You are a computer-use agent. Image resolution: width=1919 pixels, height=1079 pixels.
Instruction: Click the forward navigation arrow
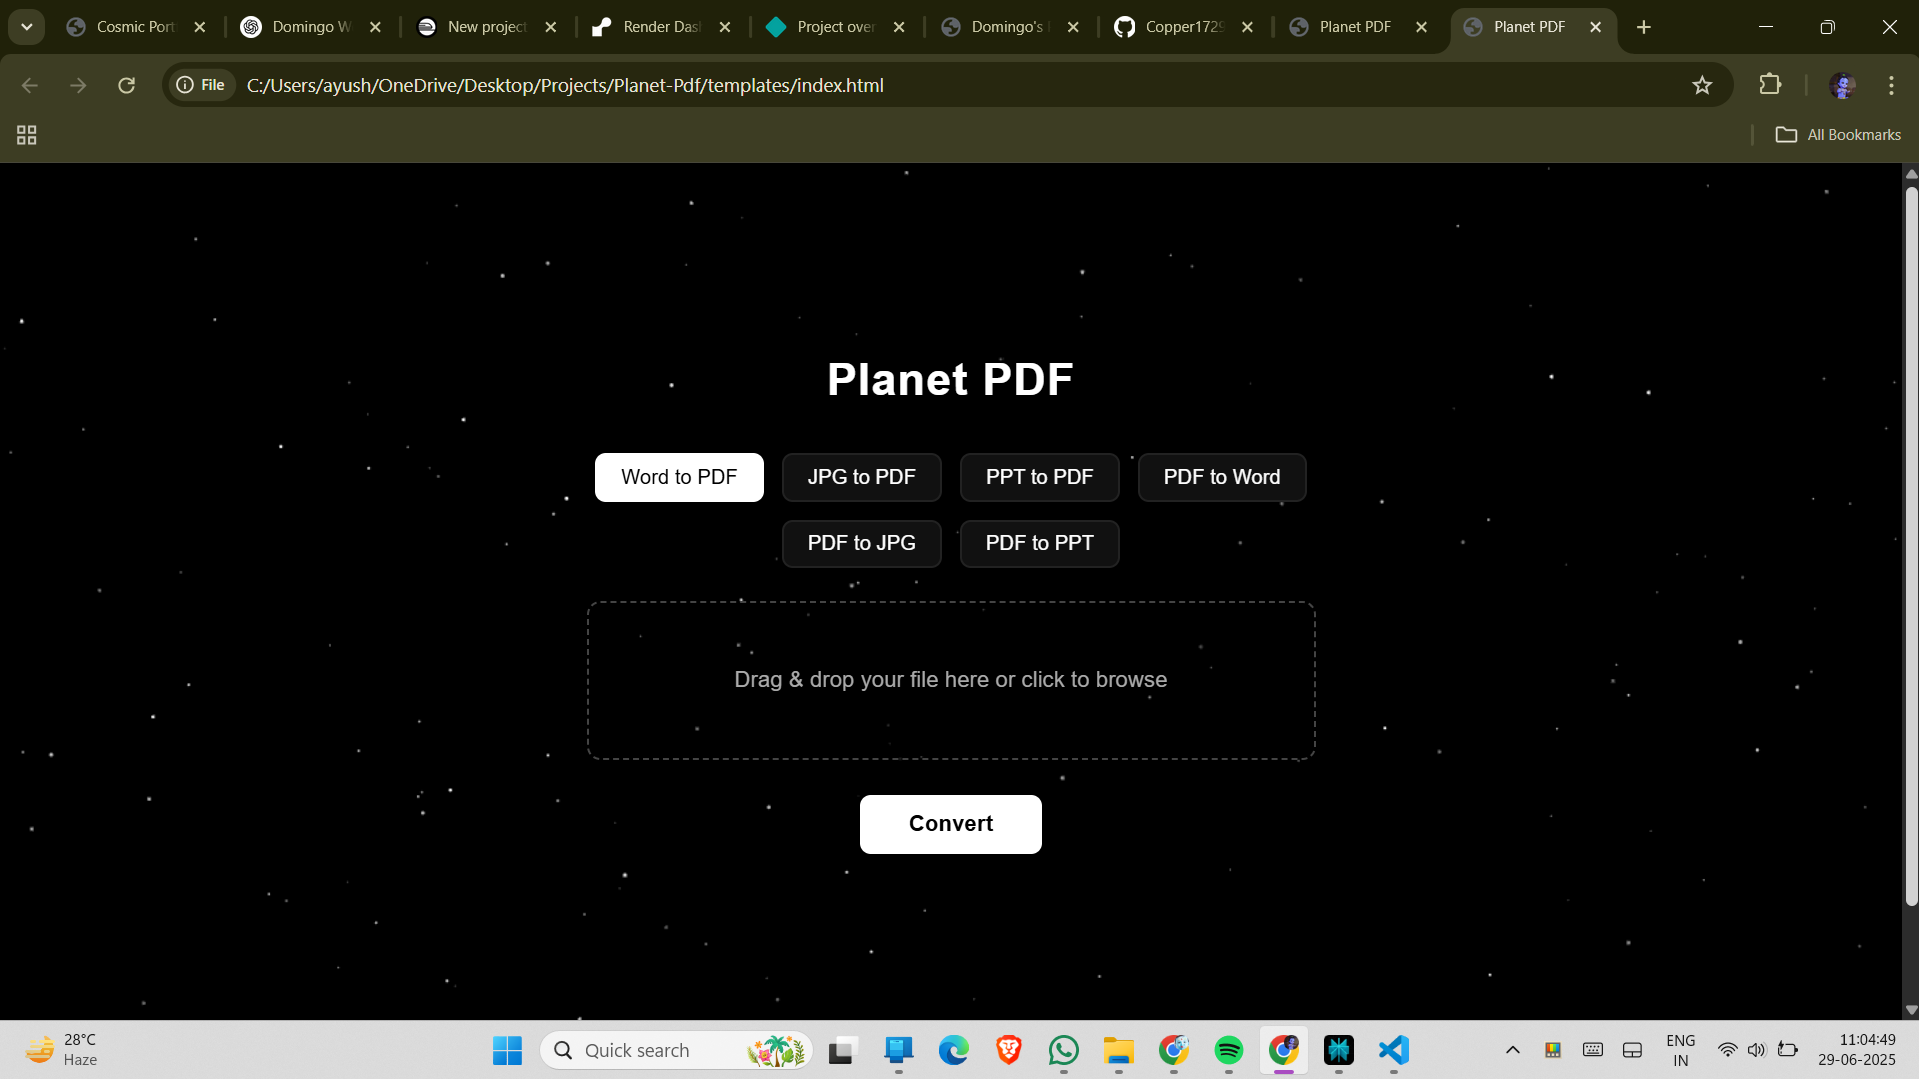tap(78, 85)
